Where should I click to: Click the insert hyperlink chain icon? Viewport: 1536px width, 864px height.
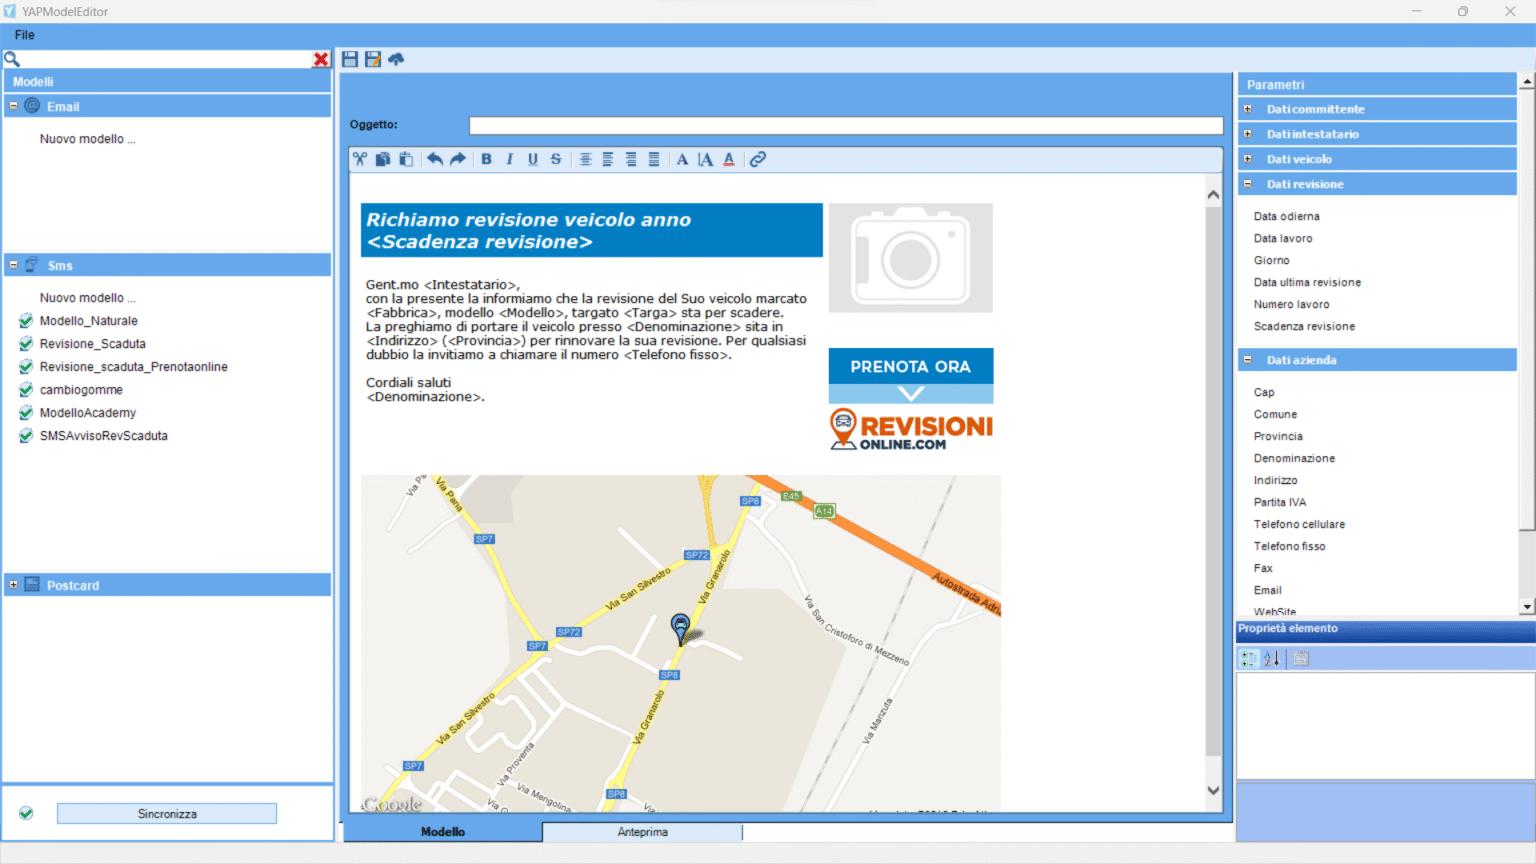[758, 159]
